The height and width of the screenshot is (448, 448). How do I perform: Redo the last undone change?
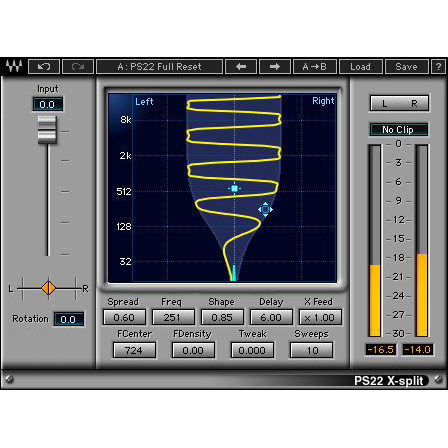point(78,67)
